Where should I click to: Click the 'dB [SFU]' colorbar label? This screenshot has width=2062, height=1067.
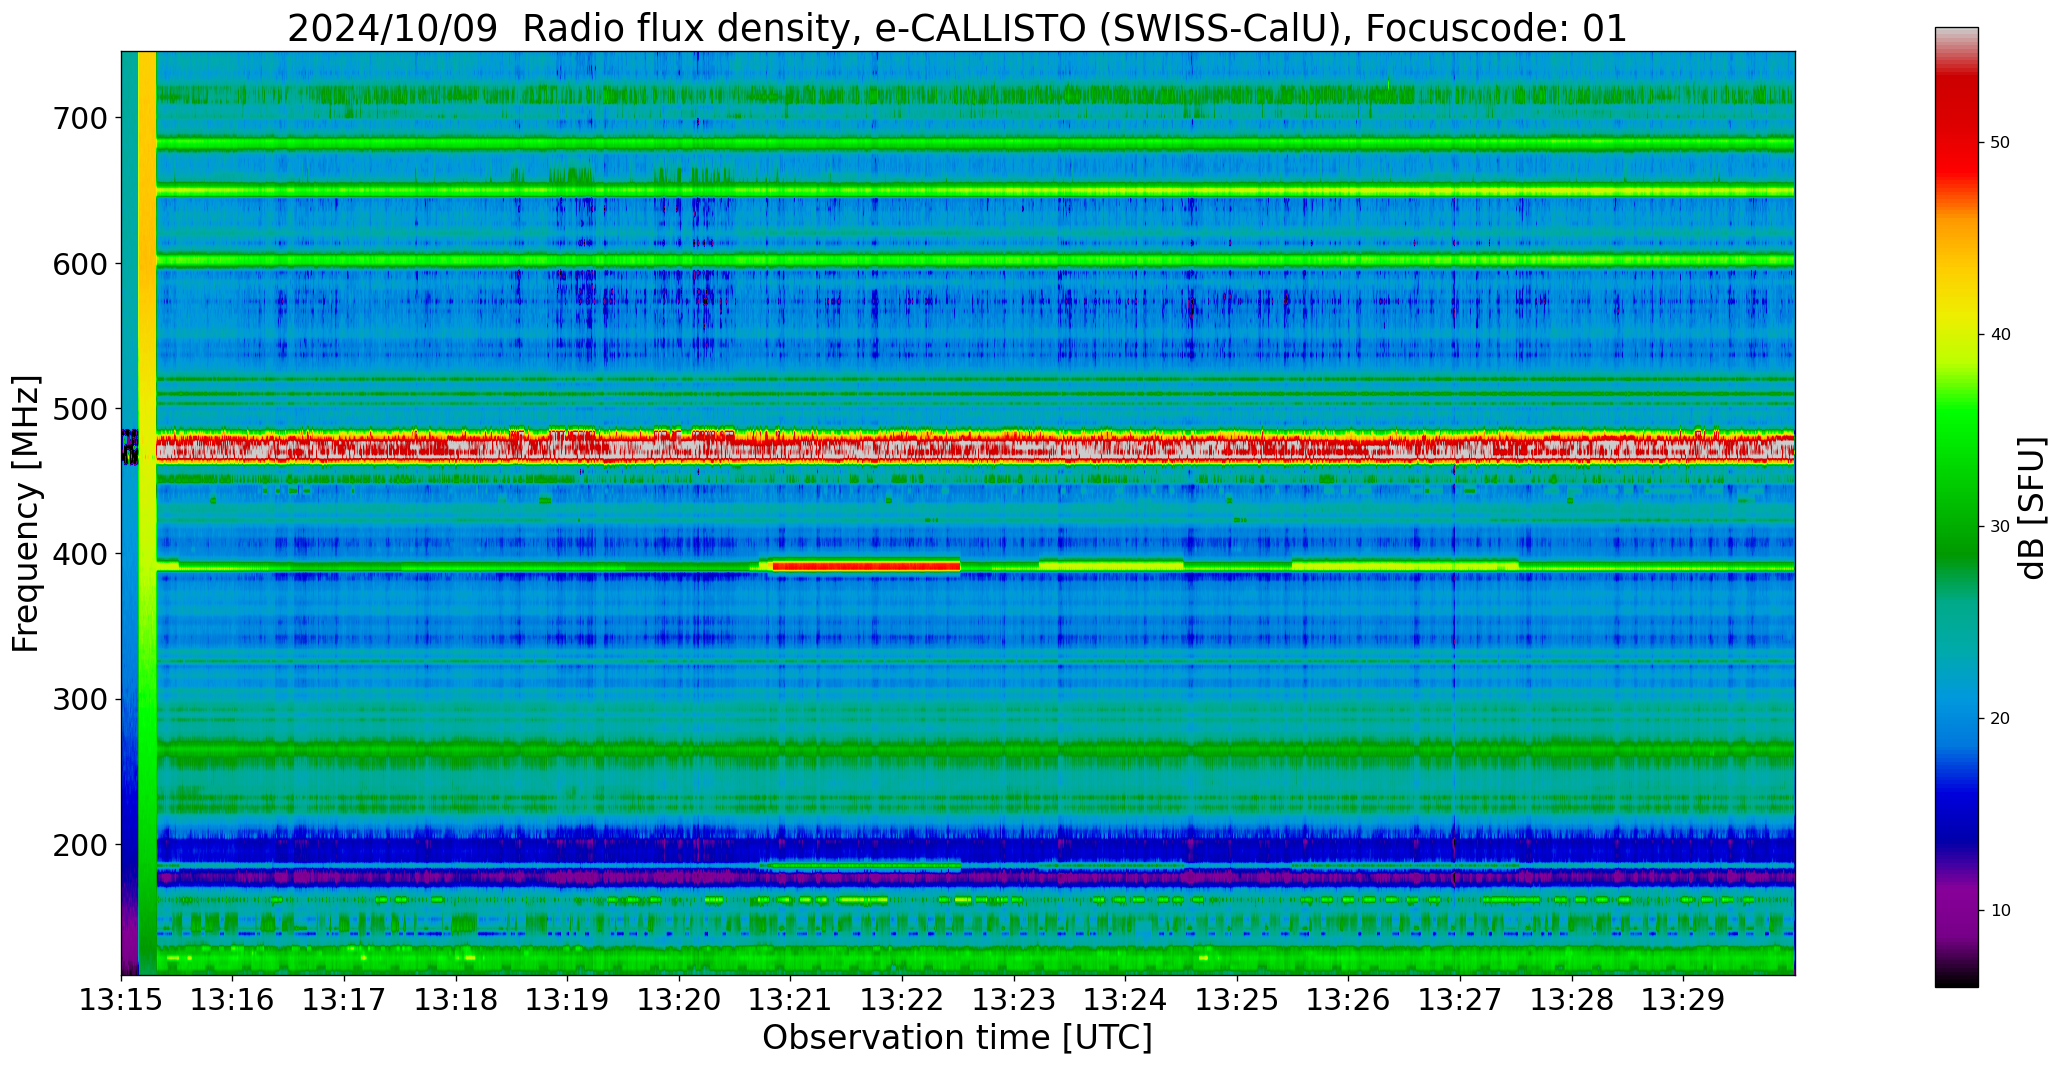2032,508
